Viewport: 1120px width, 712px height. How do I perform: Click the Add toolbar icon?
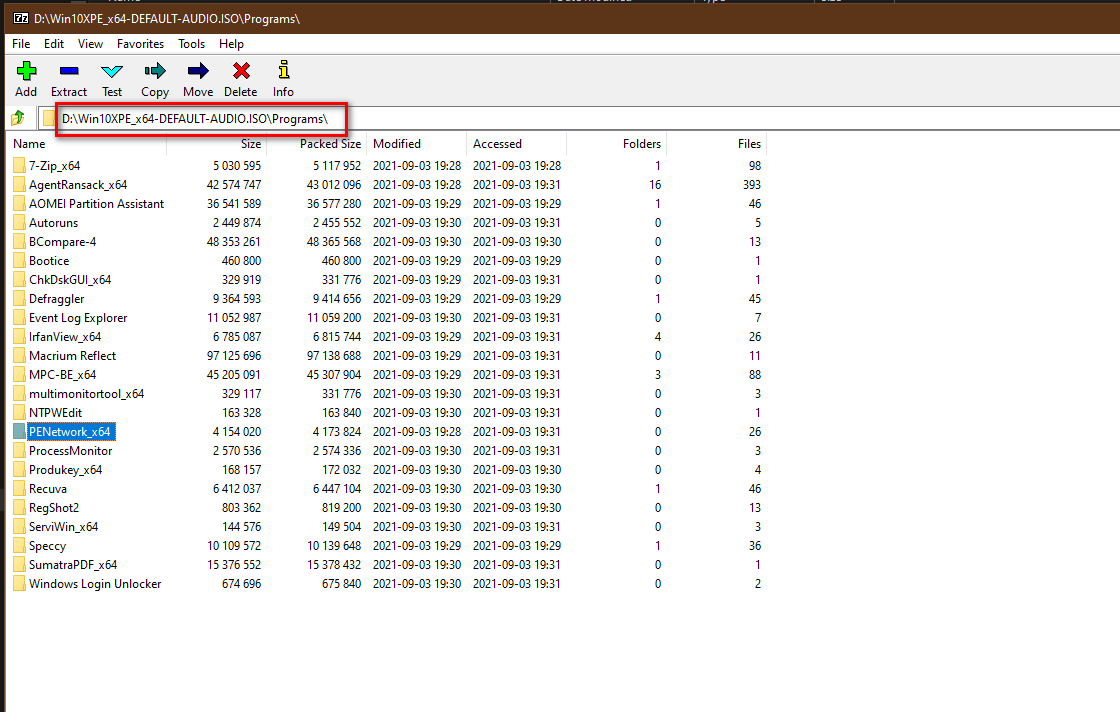click(26, 71)
